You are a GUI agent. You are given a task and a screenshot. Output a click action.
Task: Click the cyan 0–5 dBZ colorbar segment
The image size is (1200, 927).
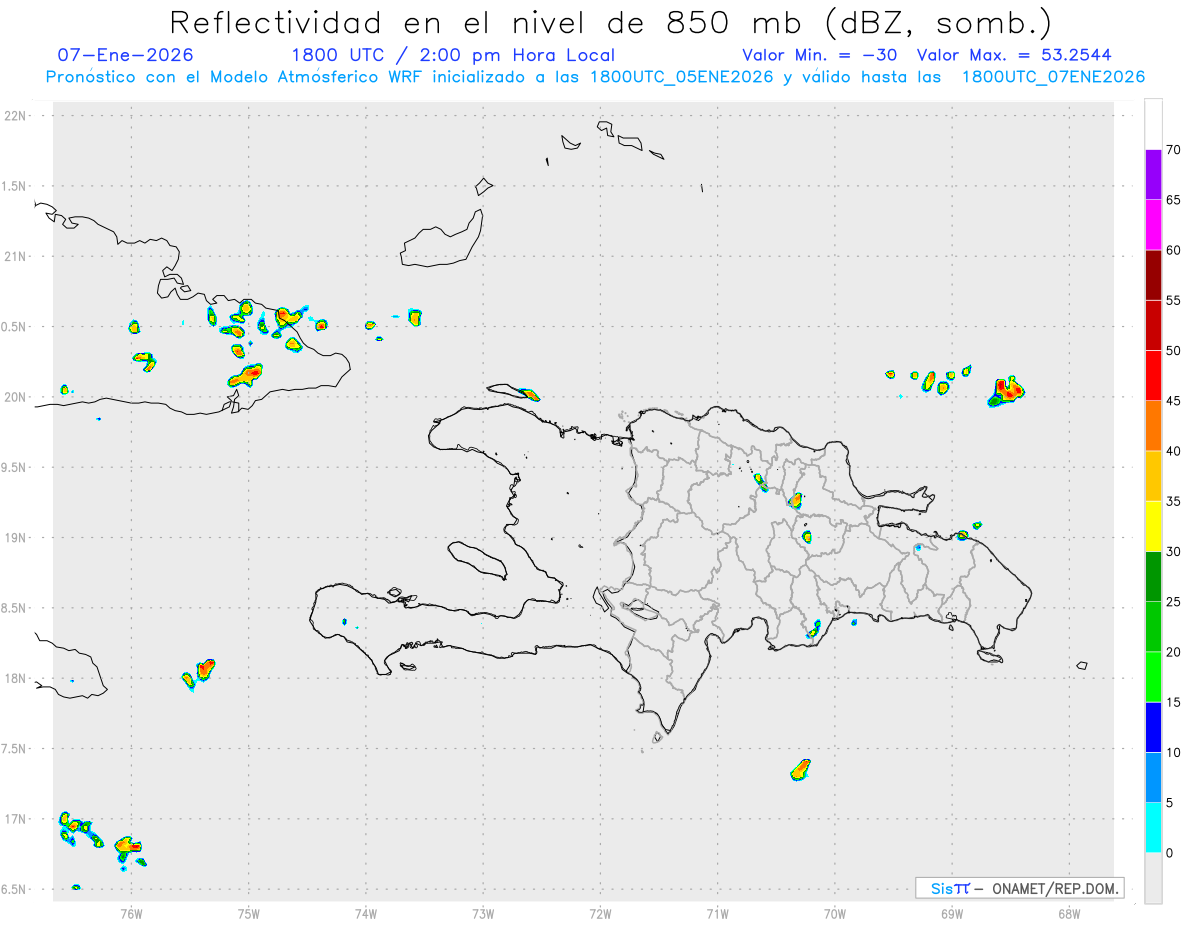point(1153,827)
